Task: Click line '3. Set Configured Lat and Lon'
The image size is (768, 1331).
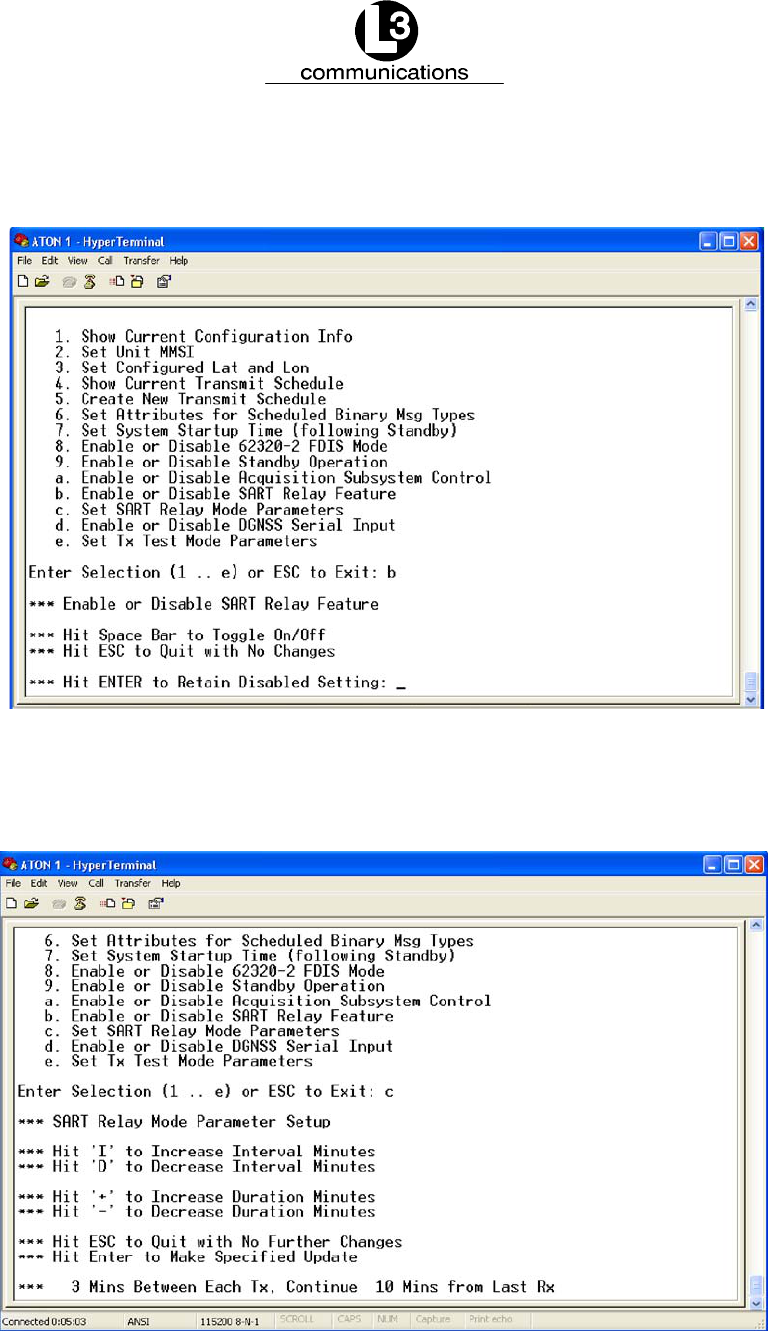Action: click(x=182, y=368)
